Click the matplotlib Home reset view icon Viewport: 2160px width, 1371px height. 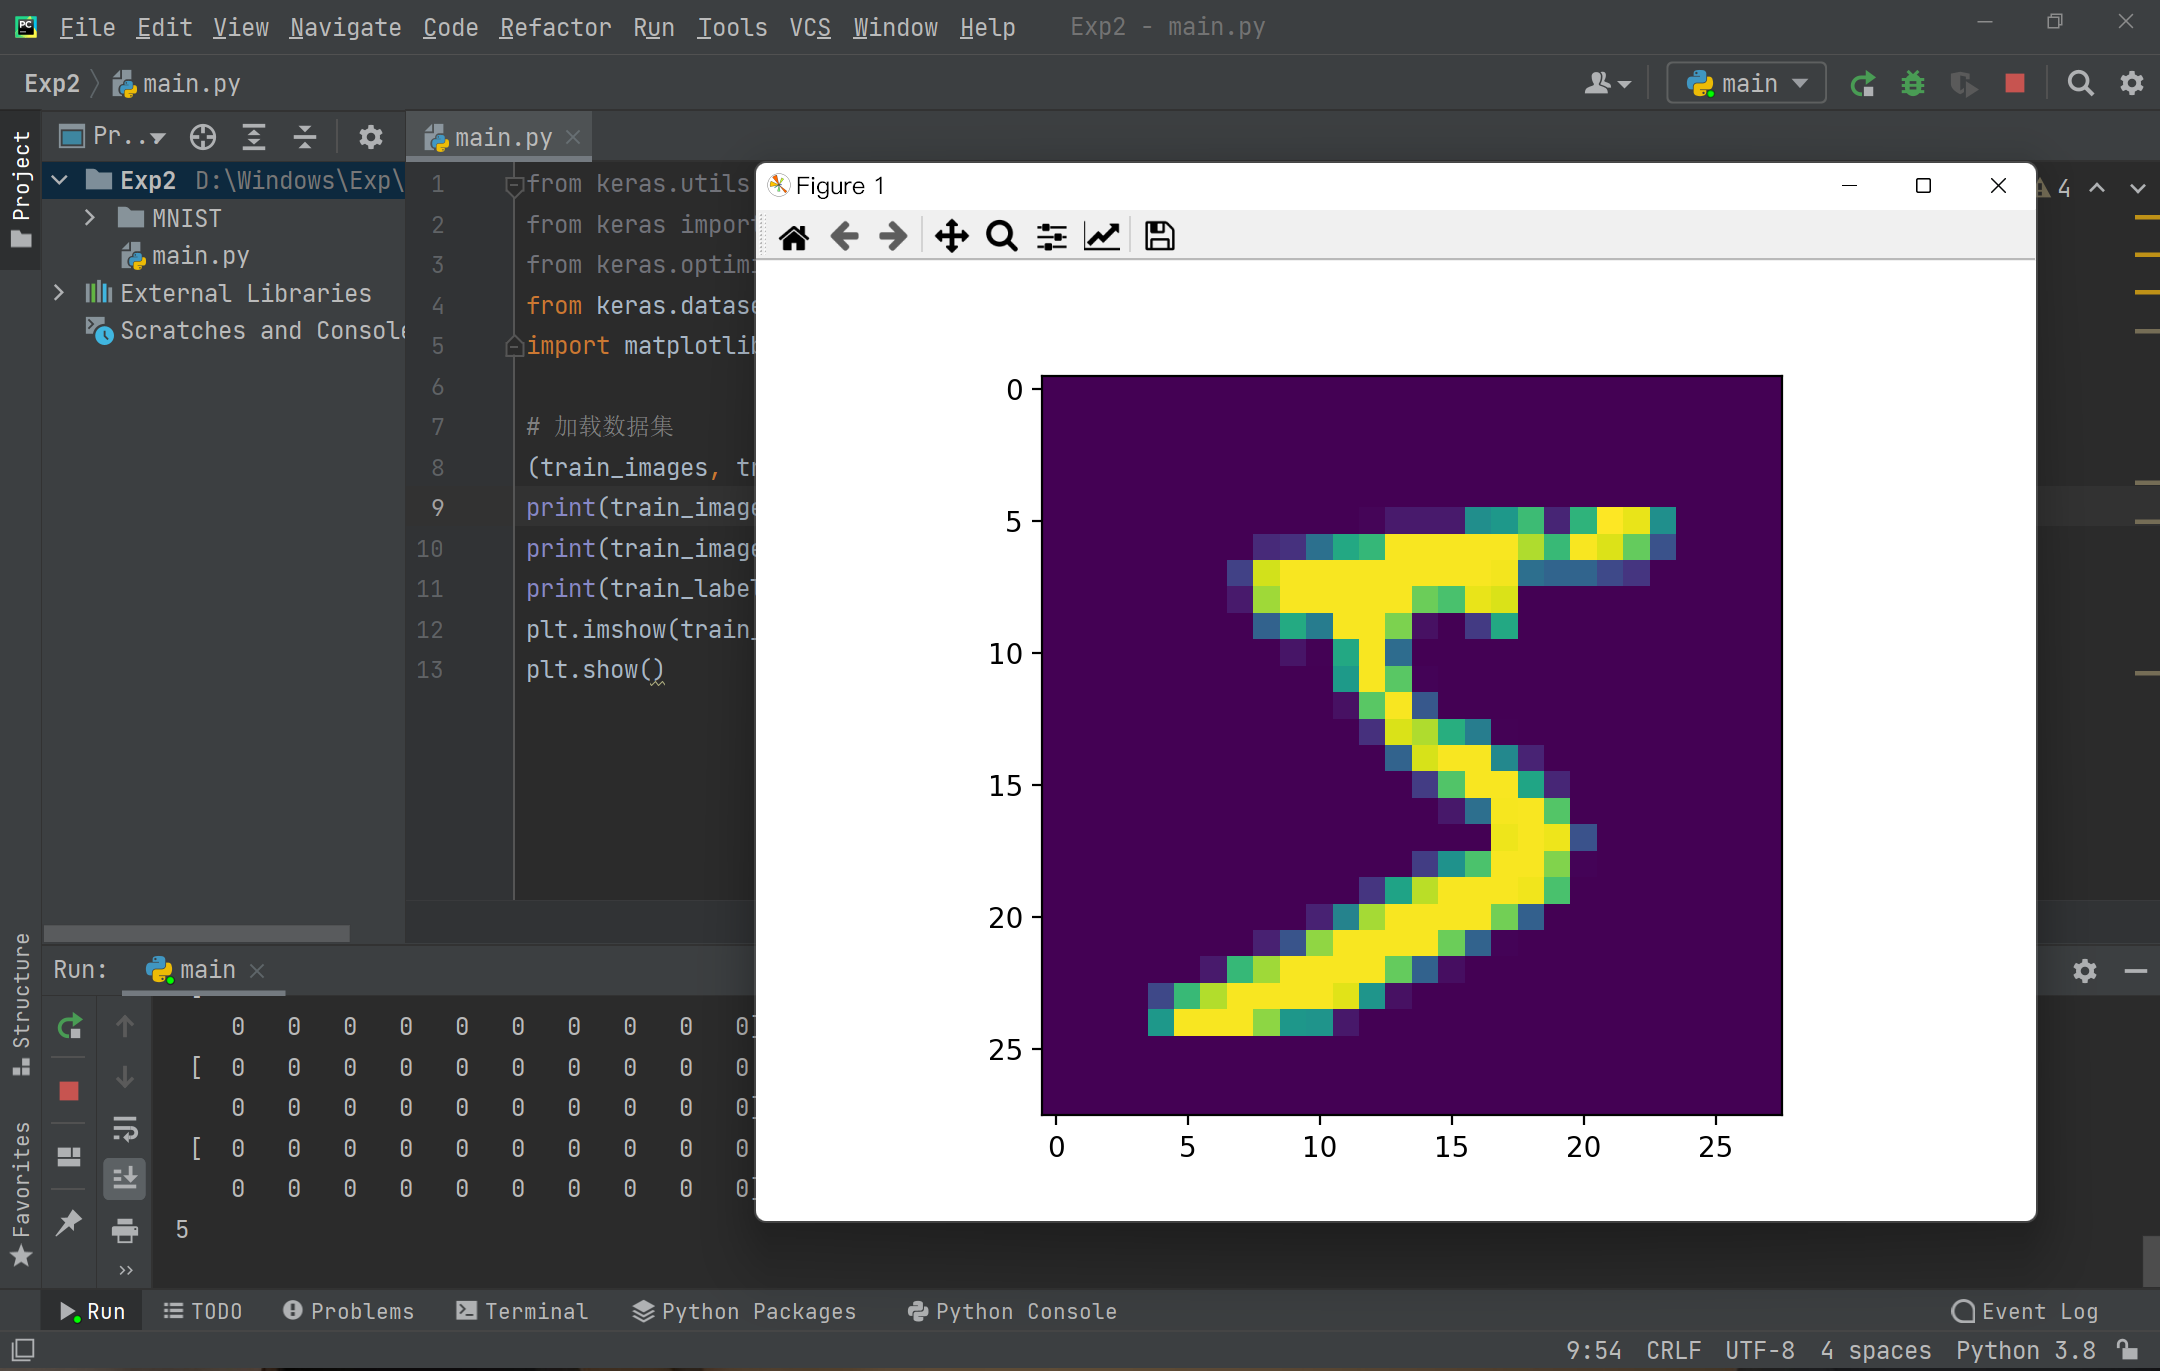pyautogui.click(x=794, y=237)
